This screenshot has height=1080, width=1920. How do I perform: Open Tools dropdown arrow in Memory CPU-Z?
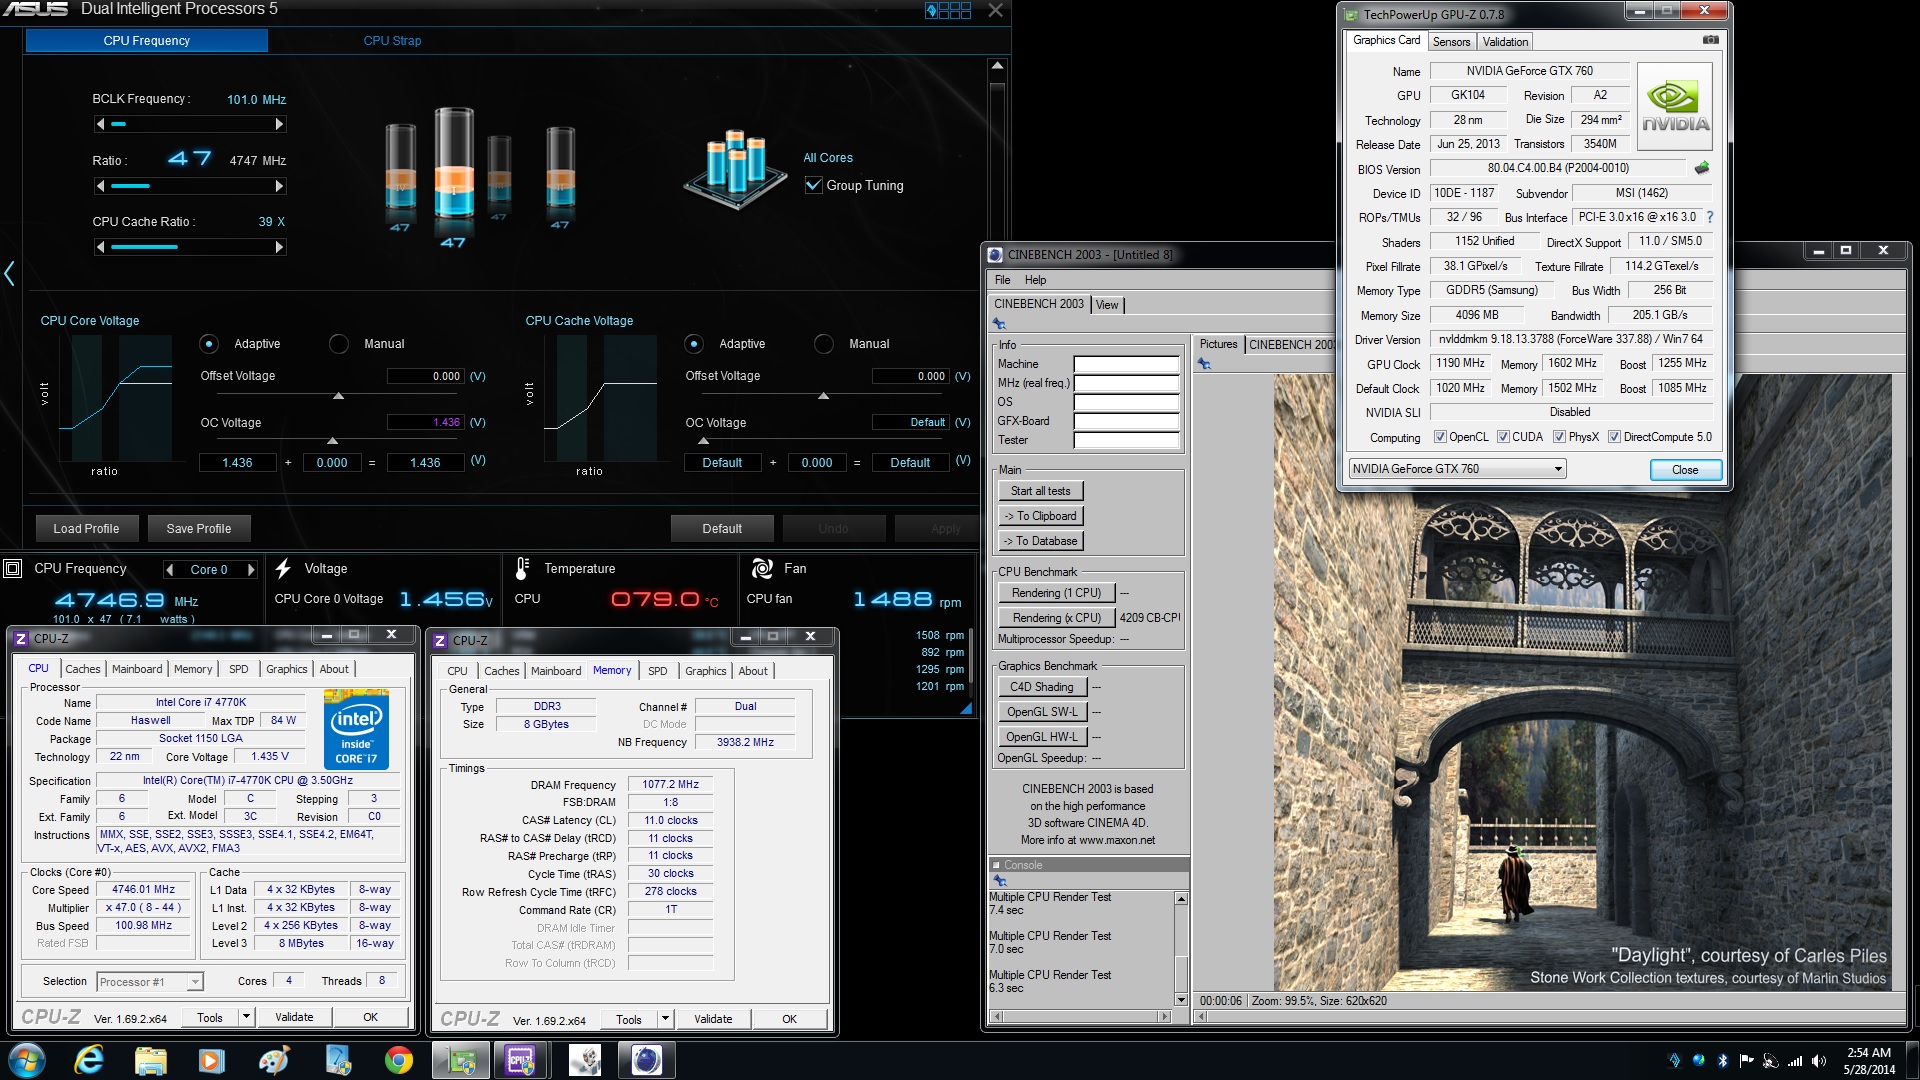665,1019
